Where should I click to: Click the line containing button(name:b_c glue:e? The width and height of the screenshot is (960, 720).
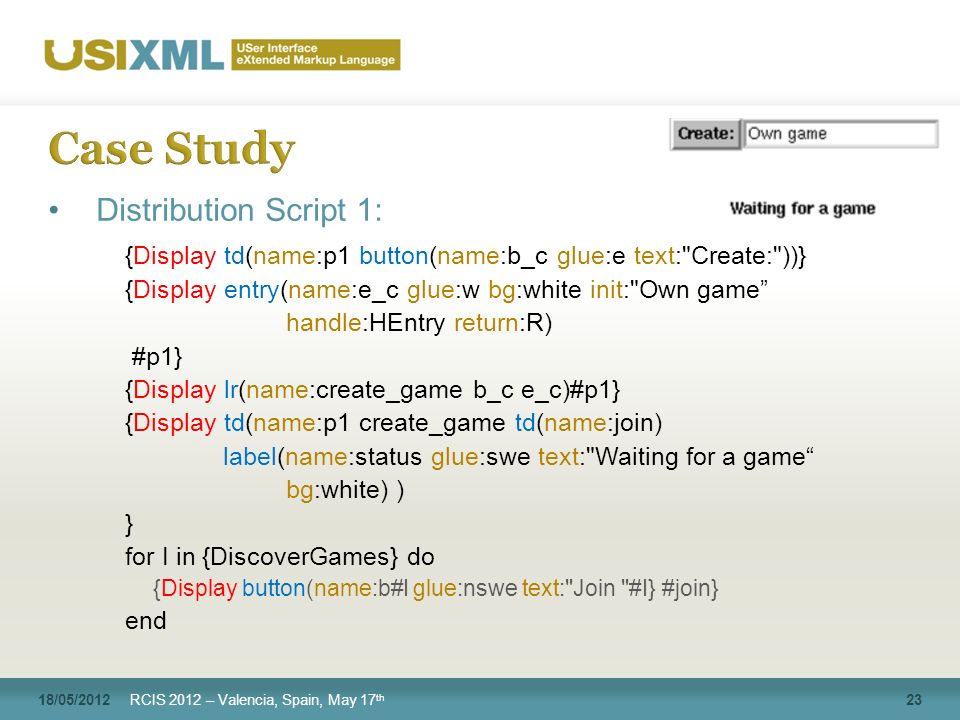465,256
